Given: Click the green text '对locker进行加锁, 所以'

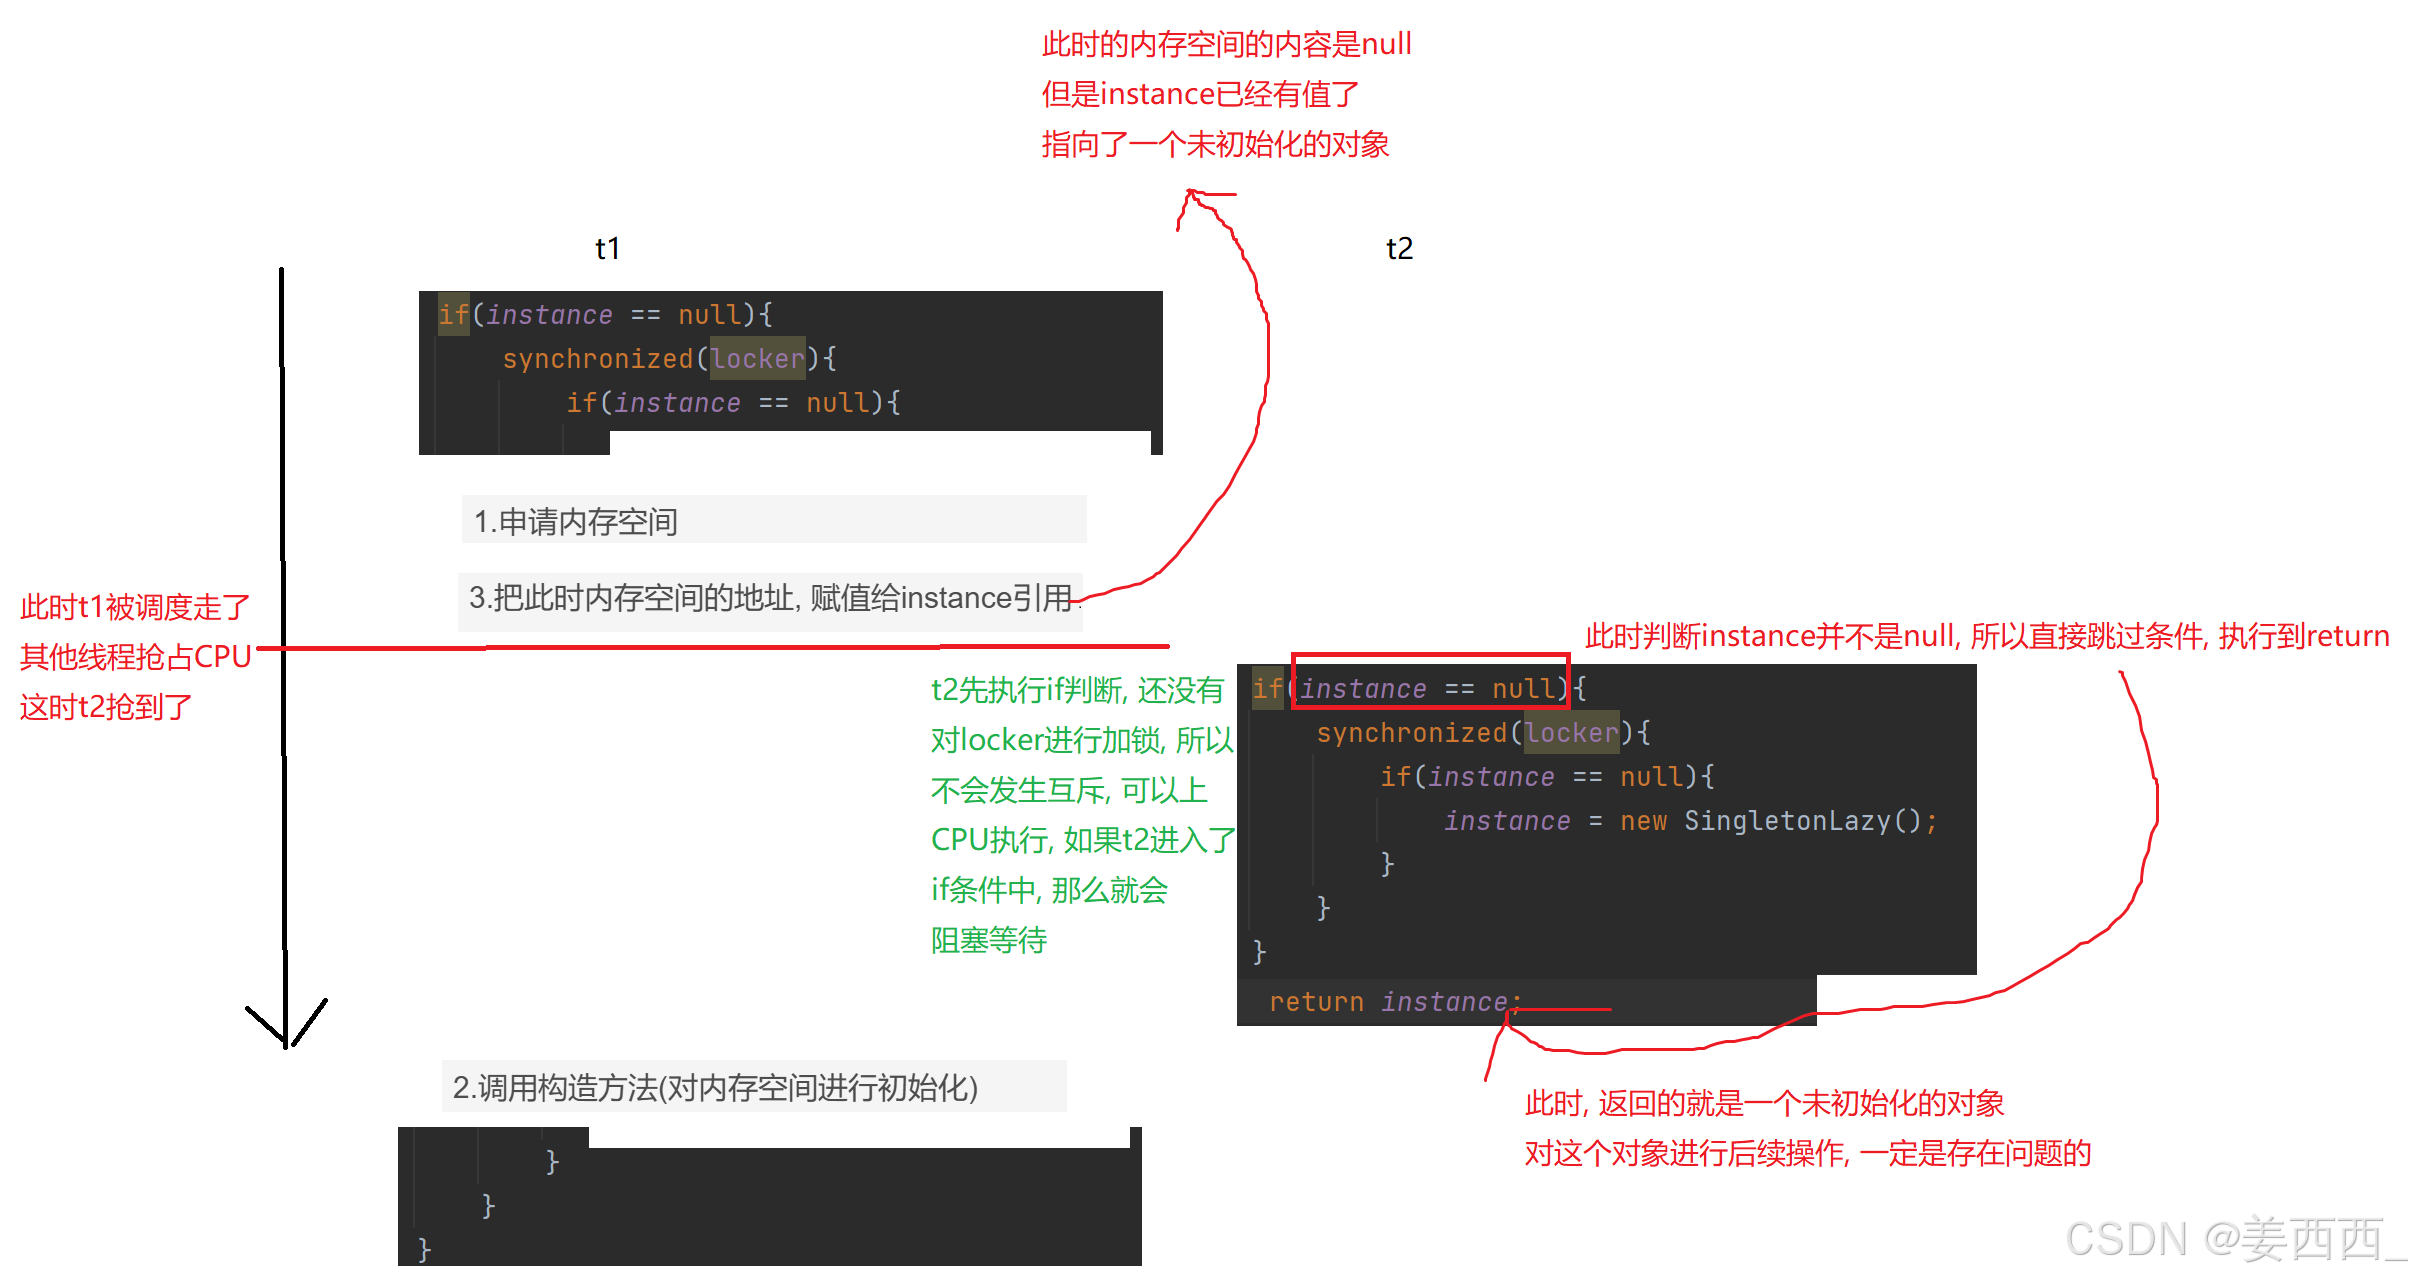Looking at the screenshot, I should [x=1082, y=740].
